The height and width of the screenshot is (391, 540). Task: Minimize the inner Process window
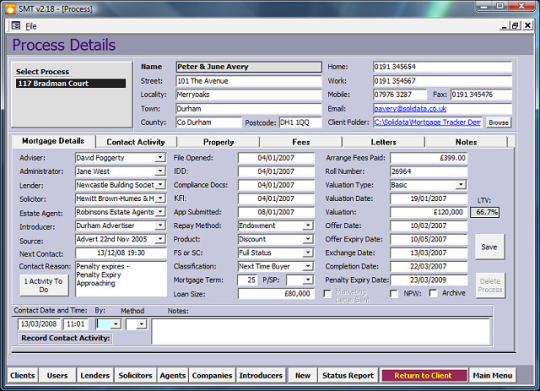pos(505,25)
